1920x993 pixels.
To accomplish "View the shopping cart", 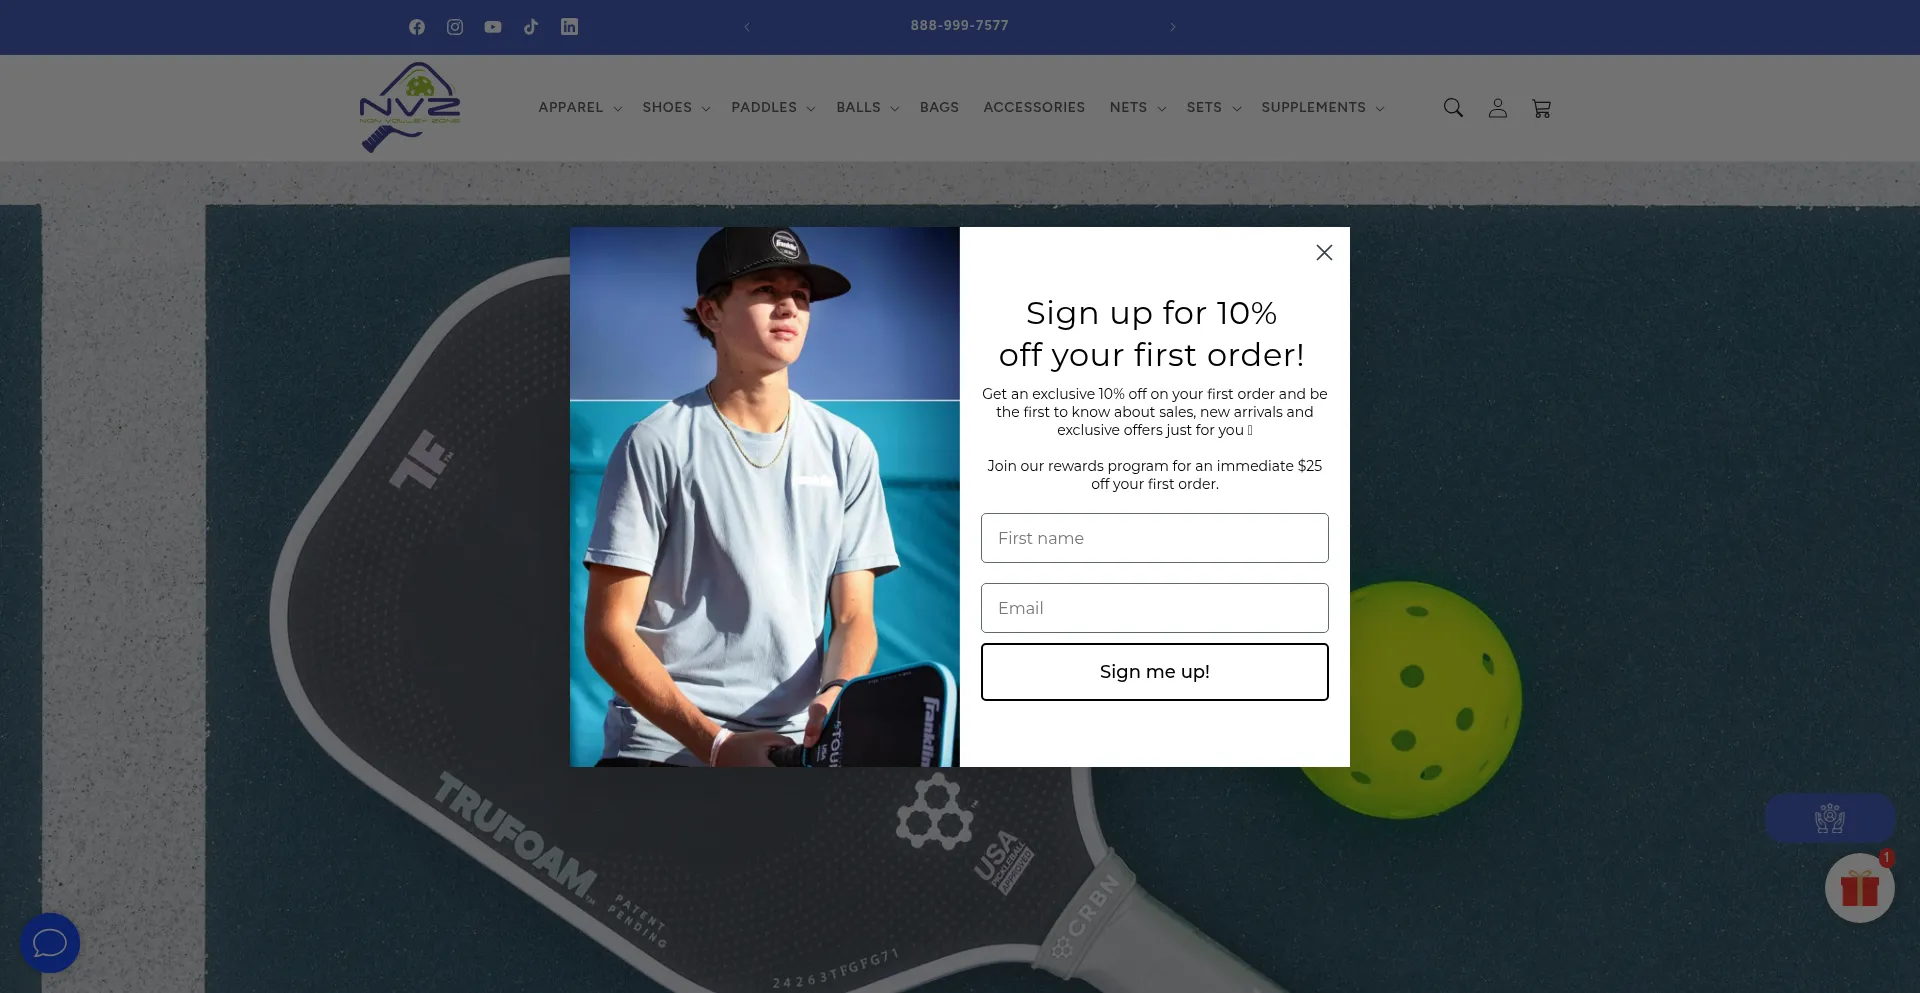I will pyautogui.click(x=1541, y=108).
